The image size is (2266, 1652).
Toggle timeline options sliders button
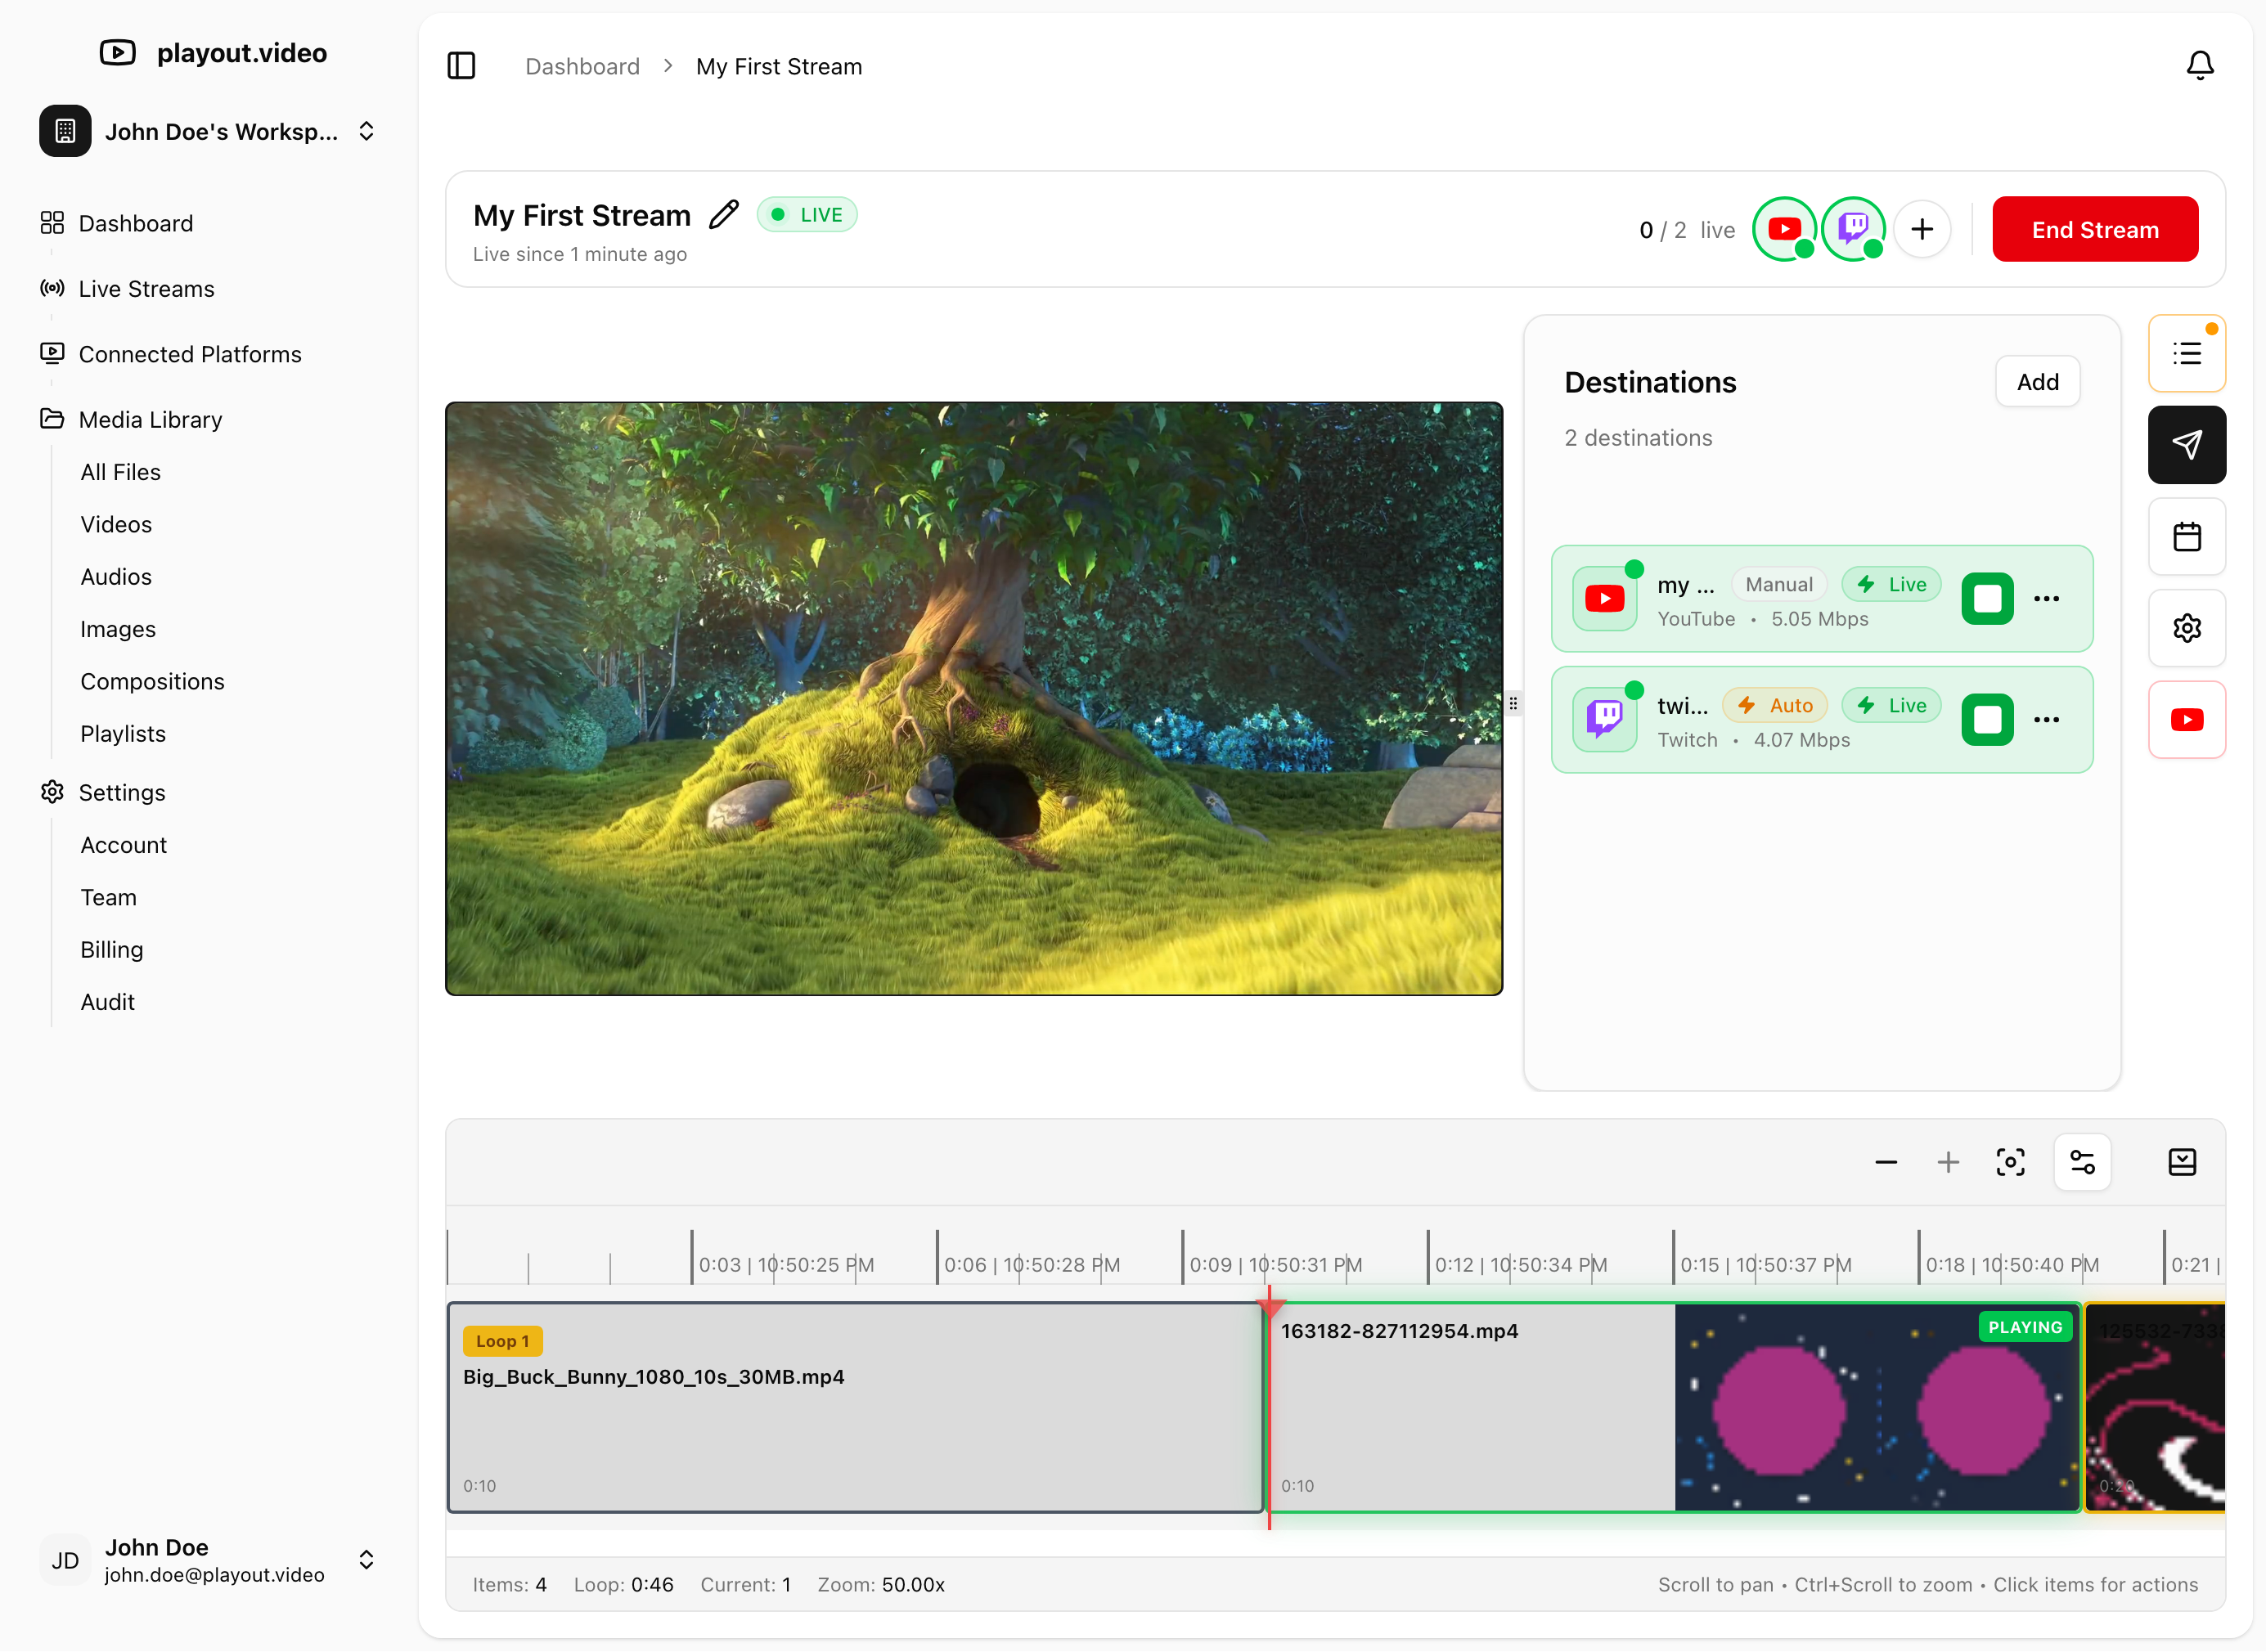[2082, 1162]
